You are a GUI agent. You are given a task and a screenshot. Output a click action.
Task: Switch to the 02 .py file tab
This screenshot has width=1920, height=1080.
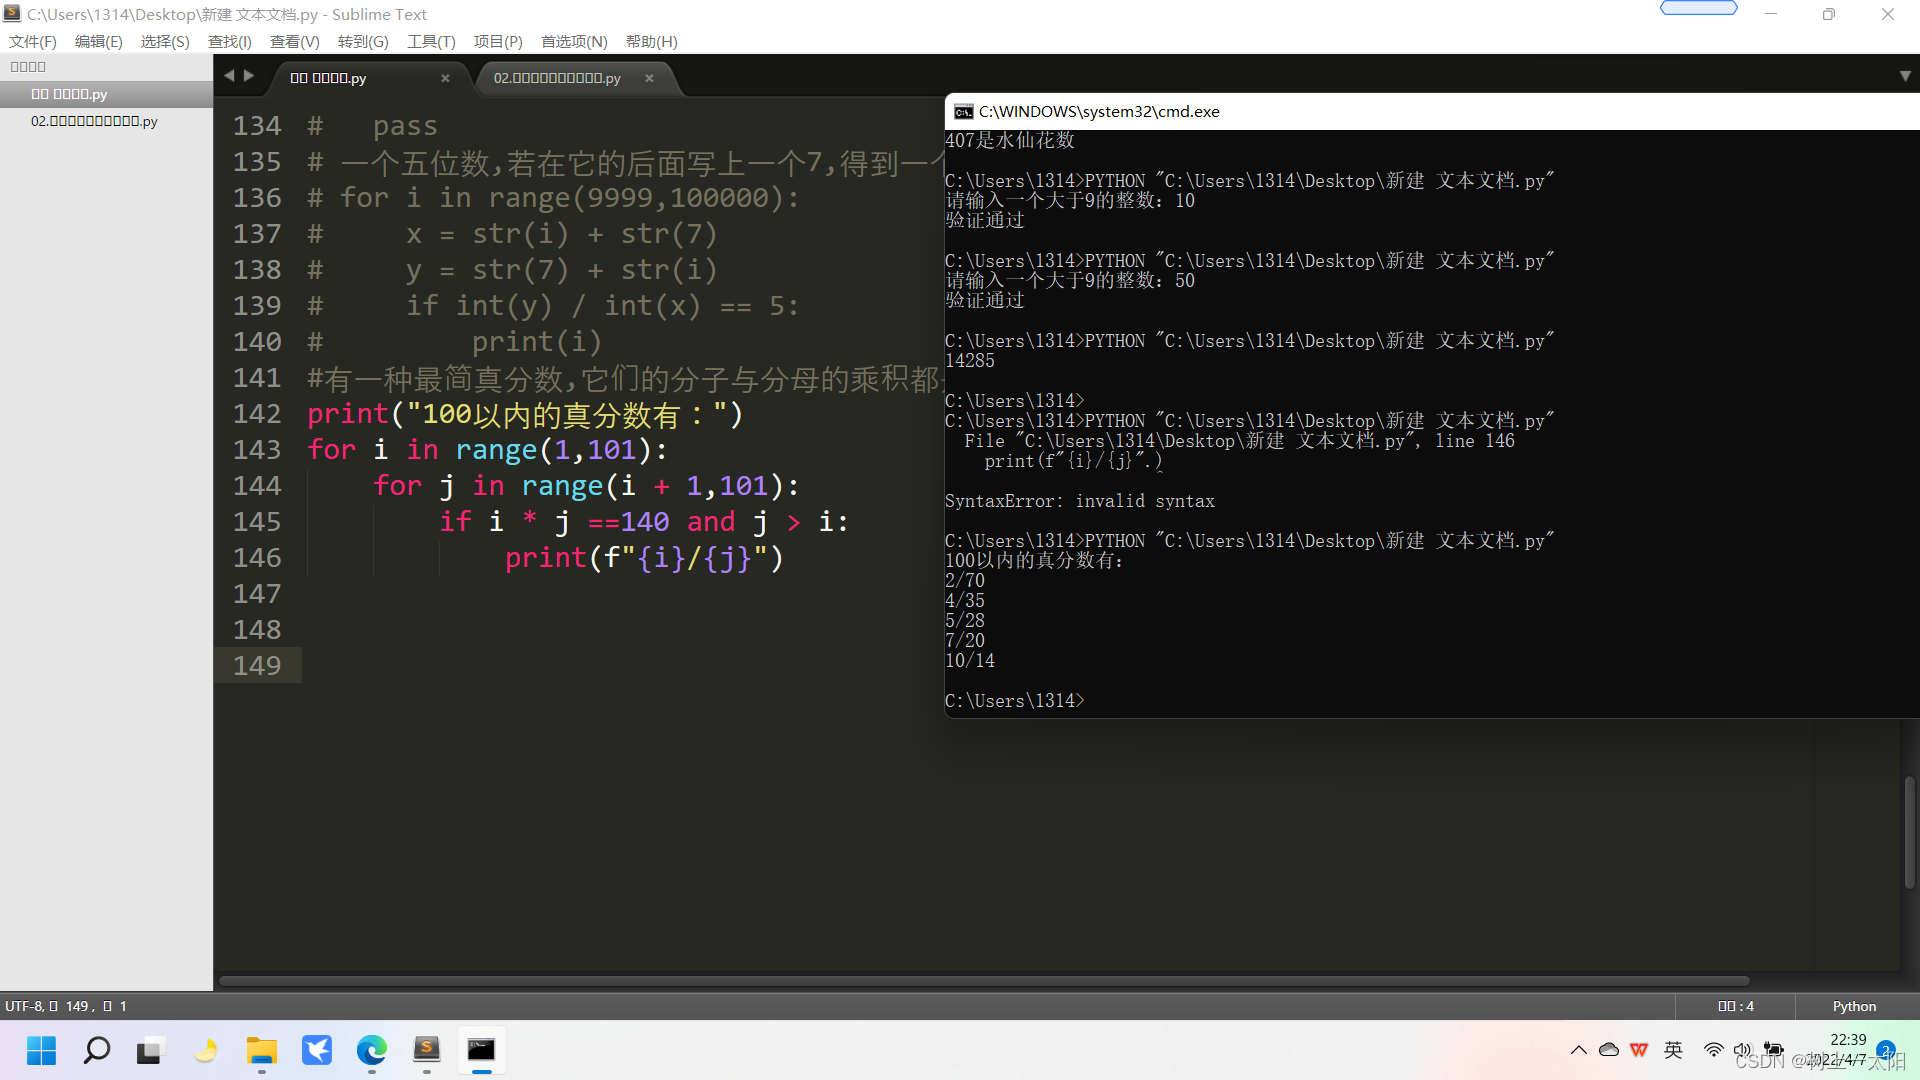click(x=557, y=78)
